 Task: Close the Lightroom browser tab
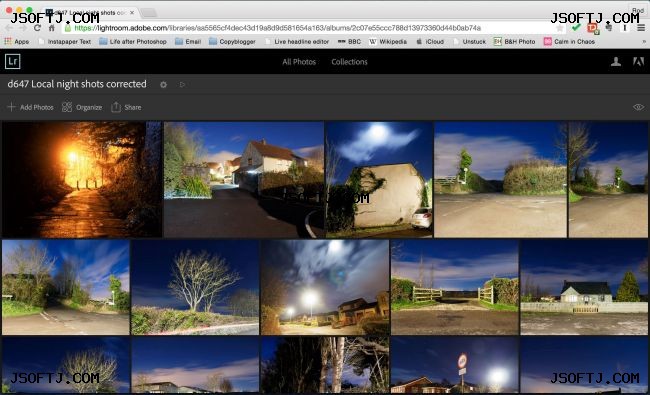(132, 13)
